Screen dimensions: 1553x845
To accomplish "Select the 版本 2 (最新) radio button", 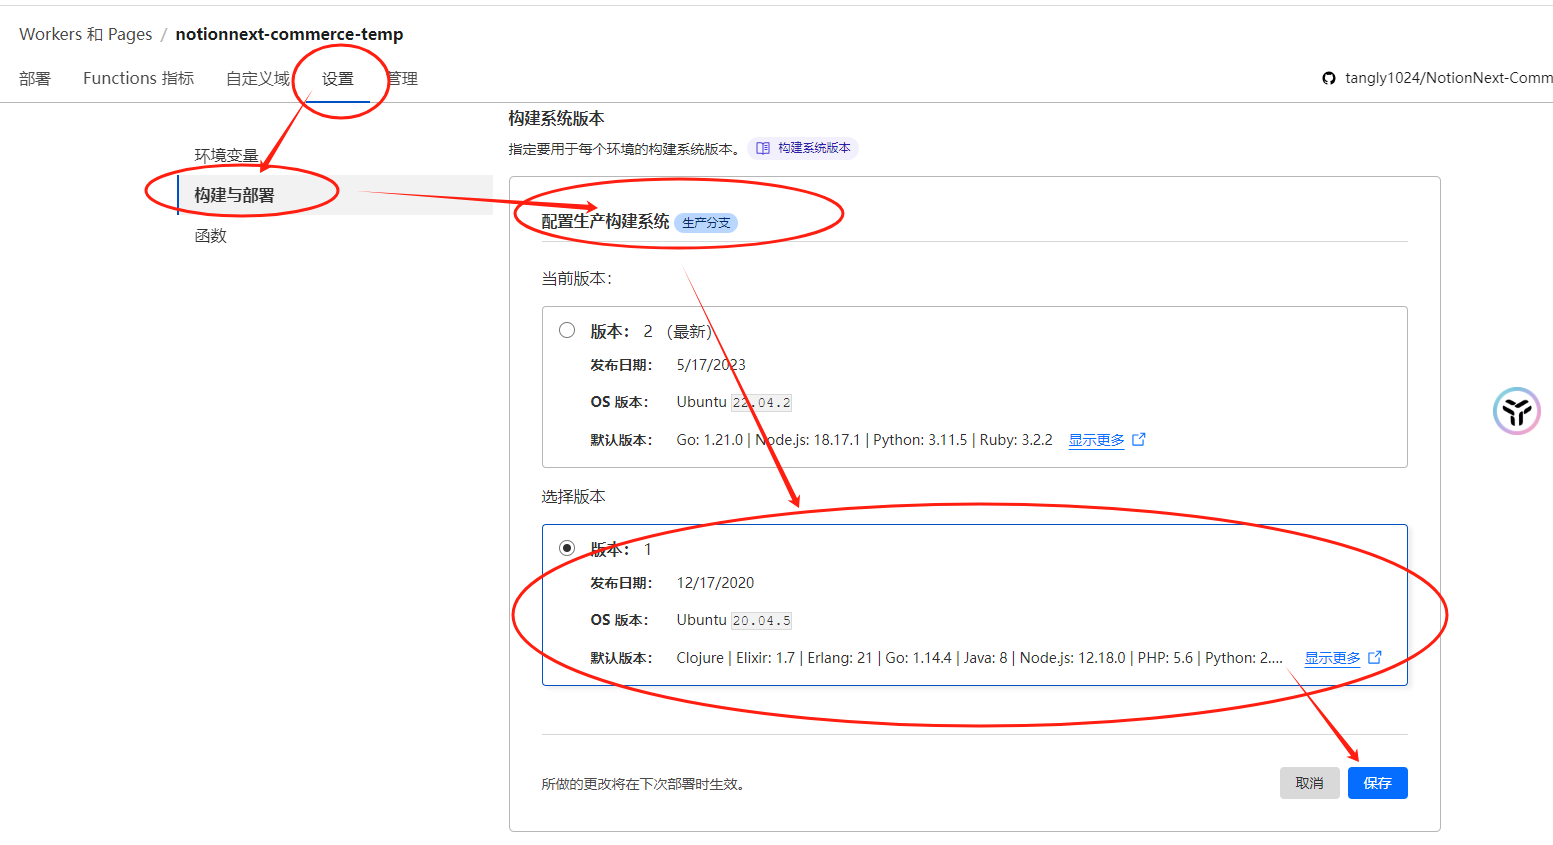I will [x=567, y=330].
